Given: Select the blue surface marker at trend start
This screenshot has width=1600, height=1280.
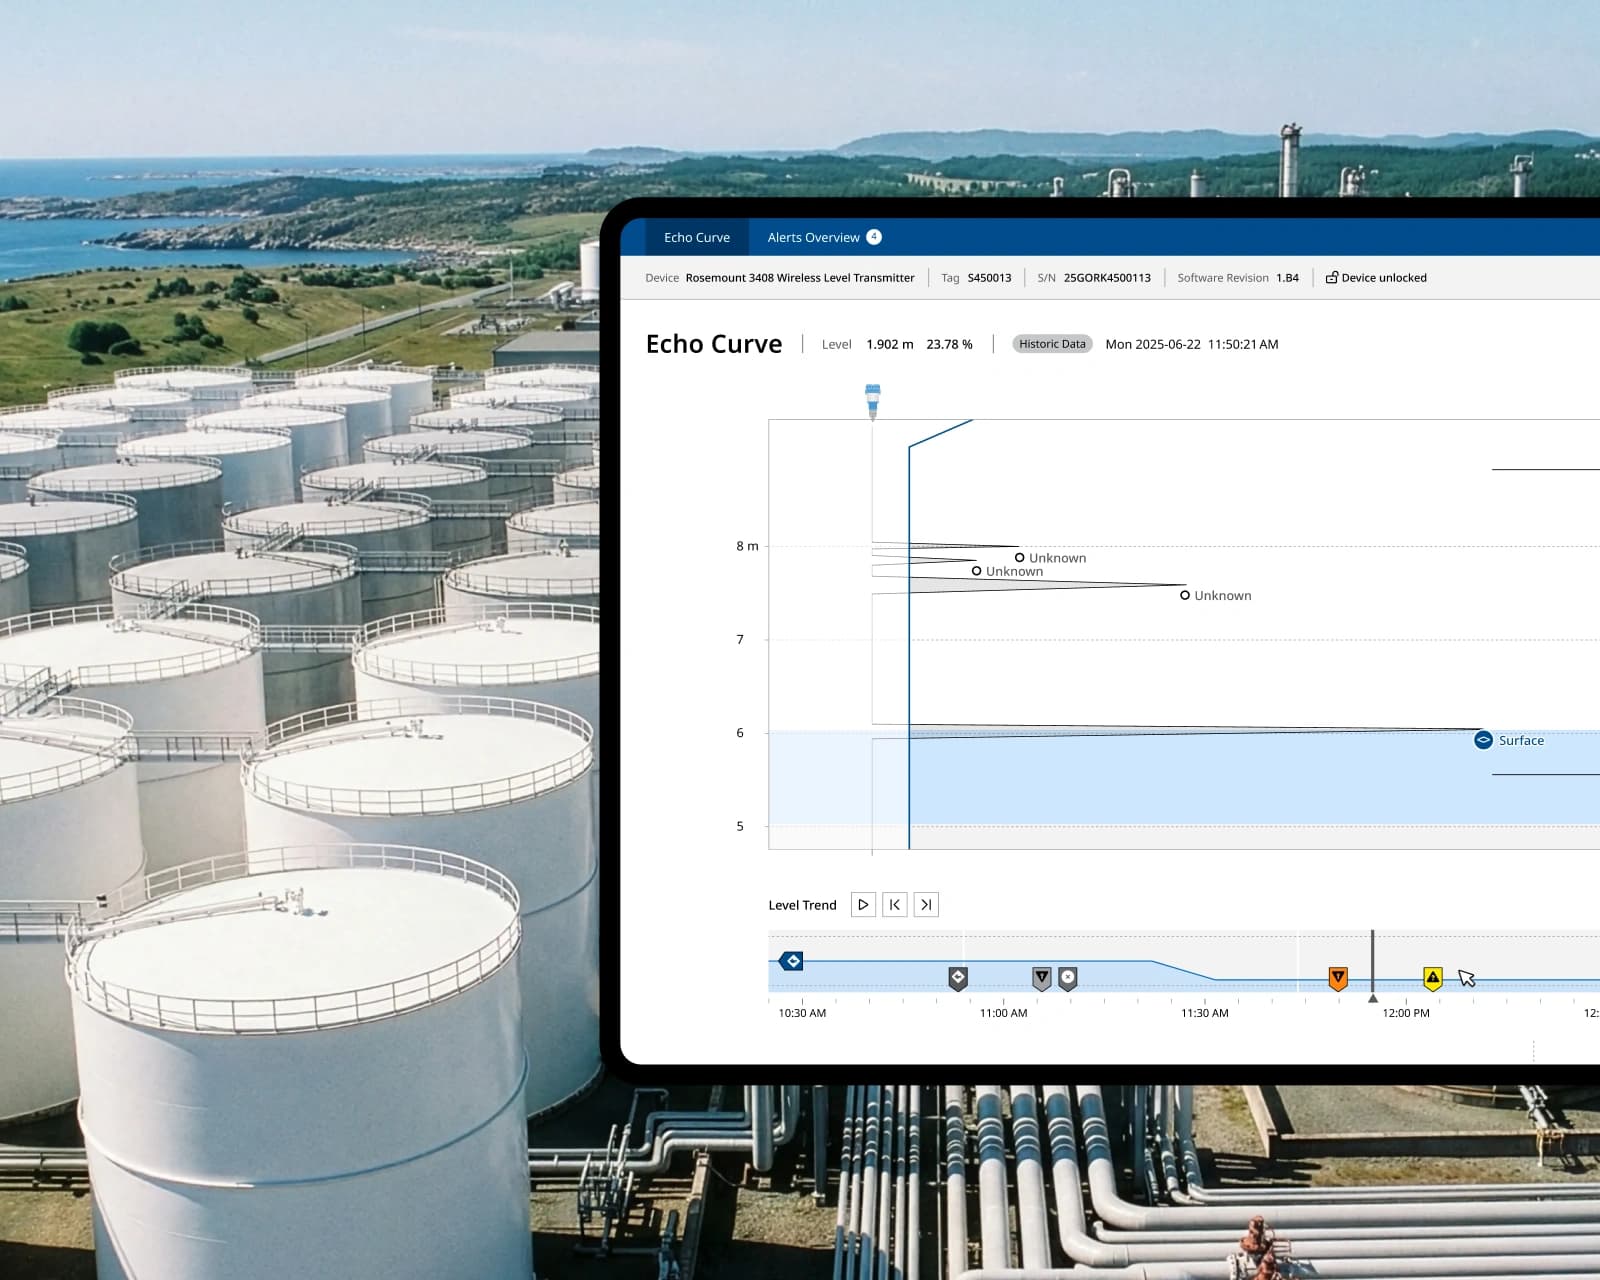Looking at the screenshot, I should [x=791, y=961].
